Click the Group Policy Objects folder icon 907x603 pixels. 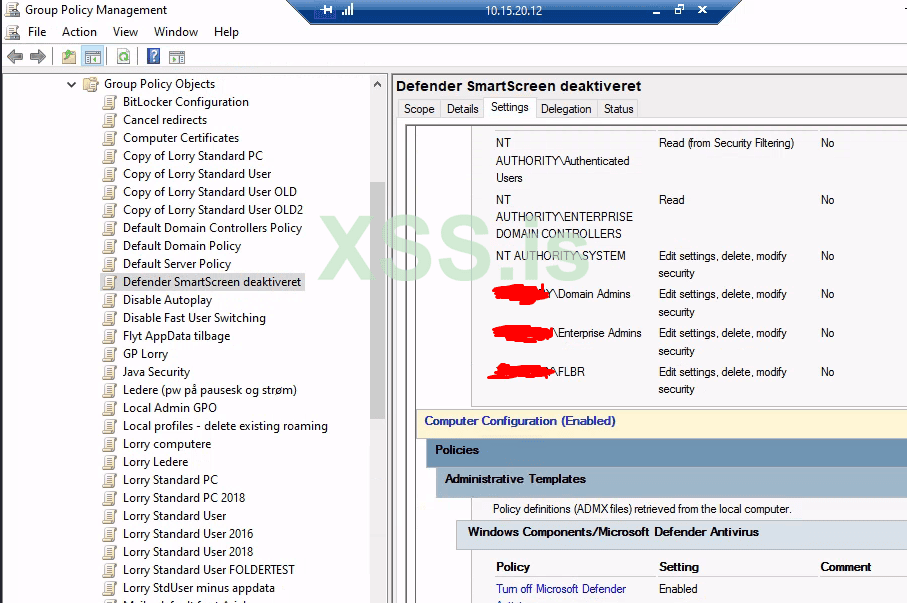(91, 84)
